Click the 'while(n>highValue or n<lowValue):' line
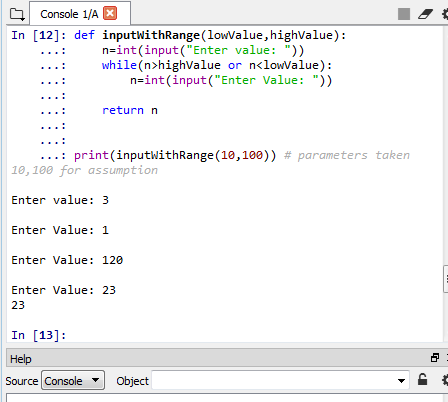This screenshot has width=448, height=402. [217, 65]
